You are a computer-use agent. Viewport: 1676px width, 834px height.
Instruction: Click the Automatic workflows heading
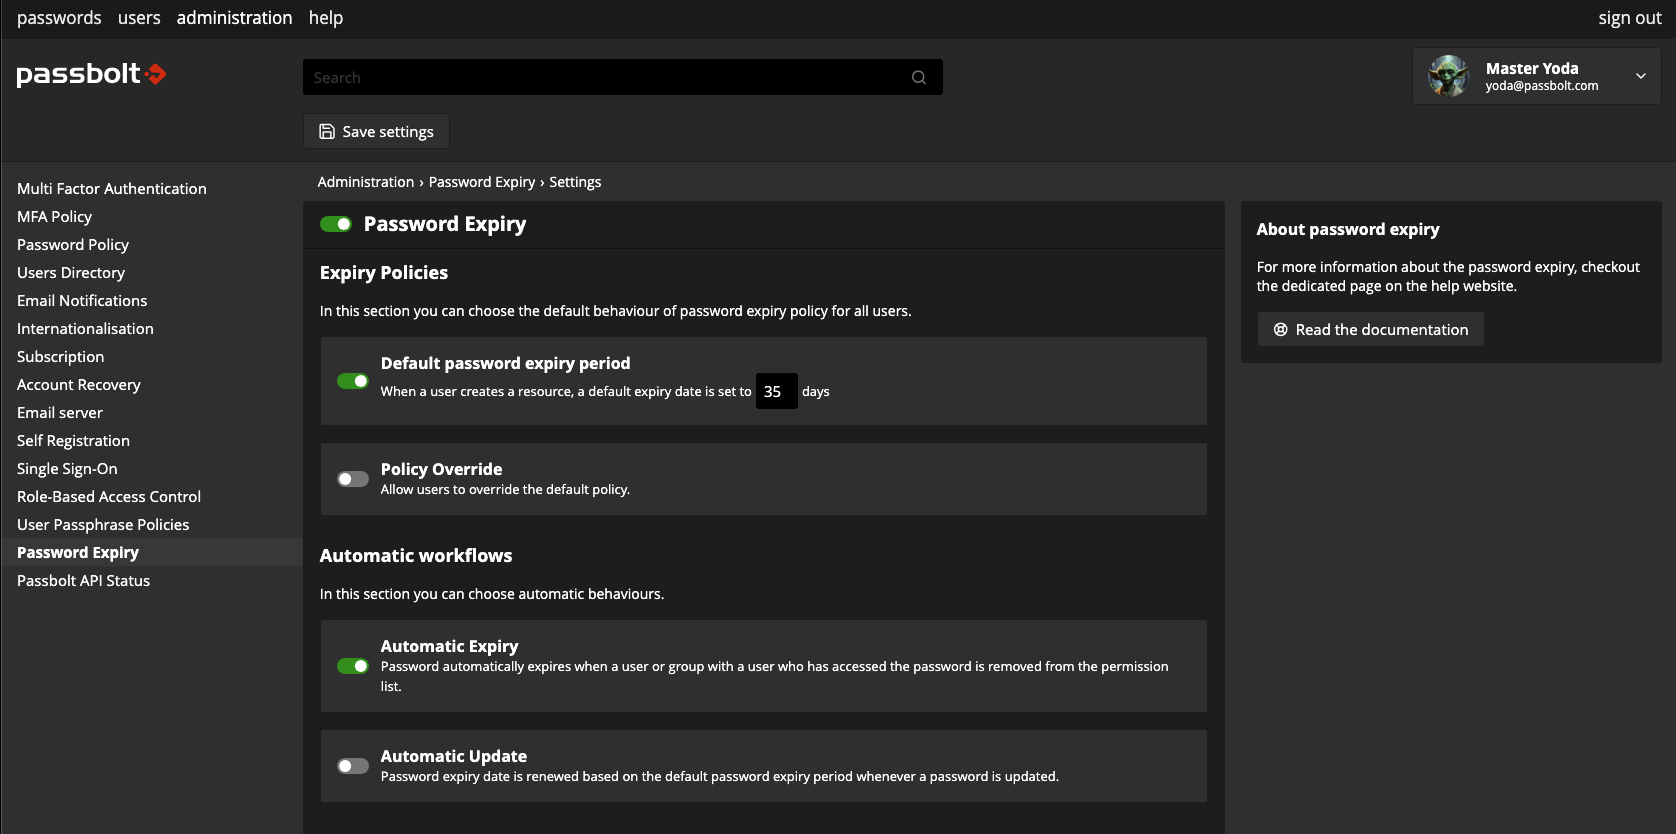point(416,555)
